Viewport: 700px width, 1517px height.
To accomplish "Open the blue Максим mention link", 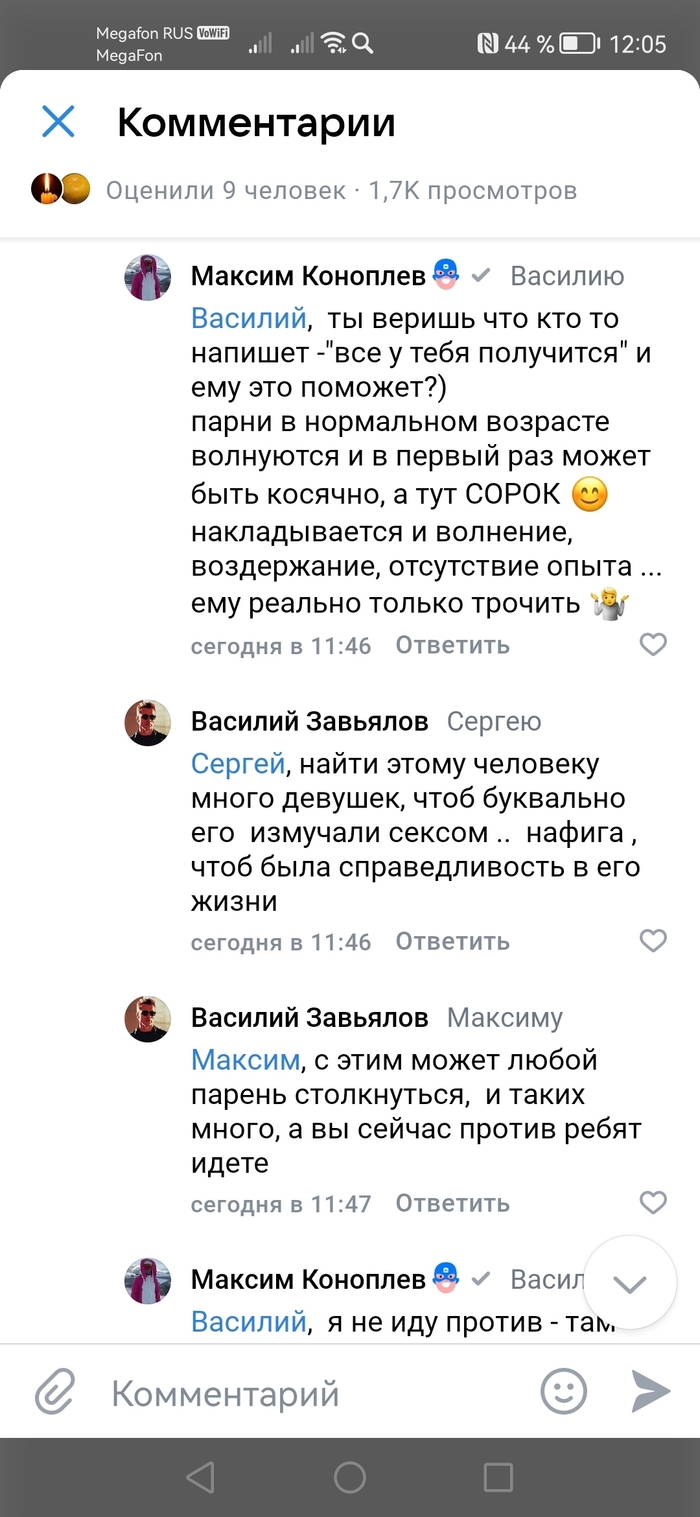I will (245, 1060).
